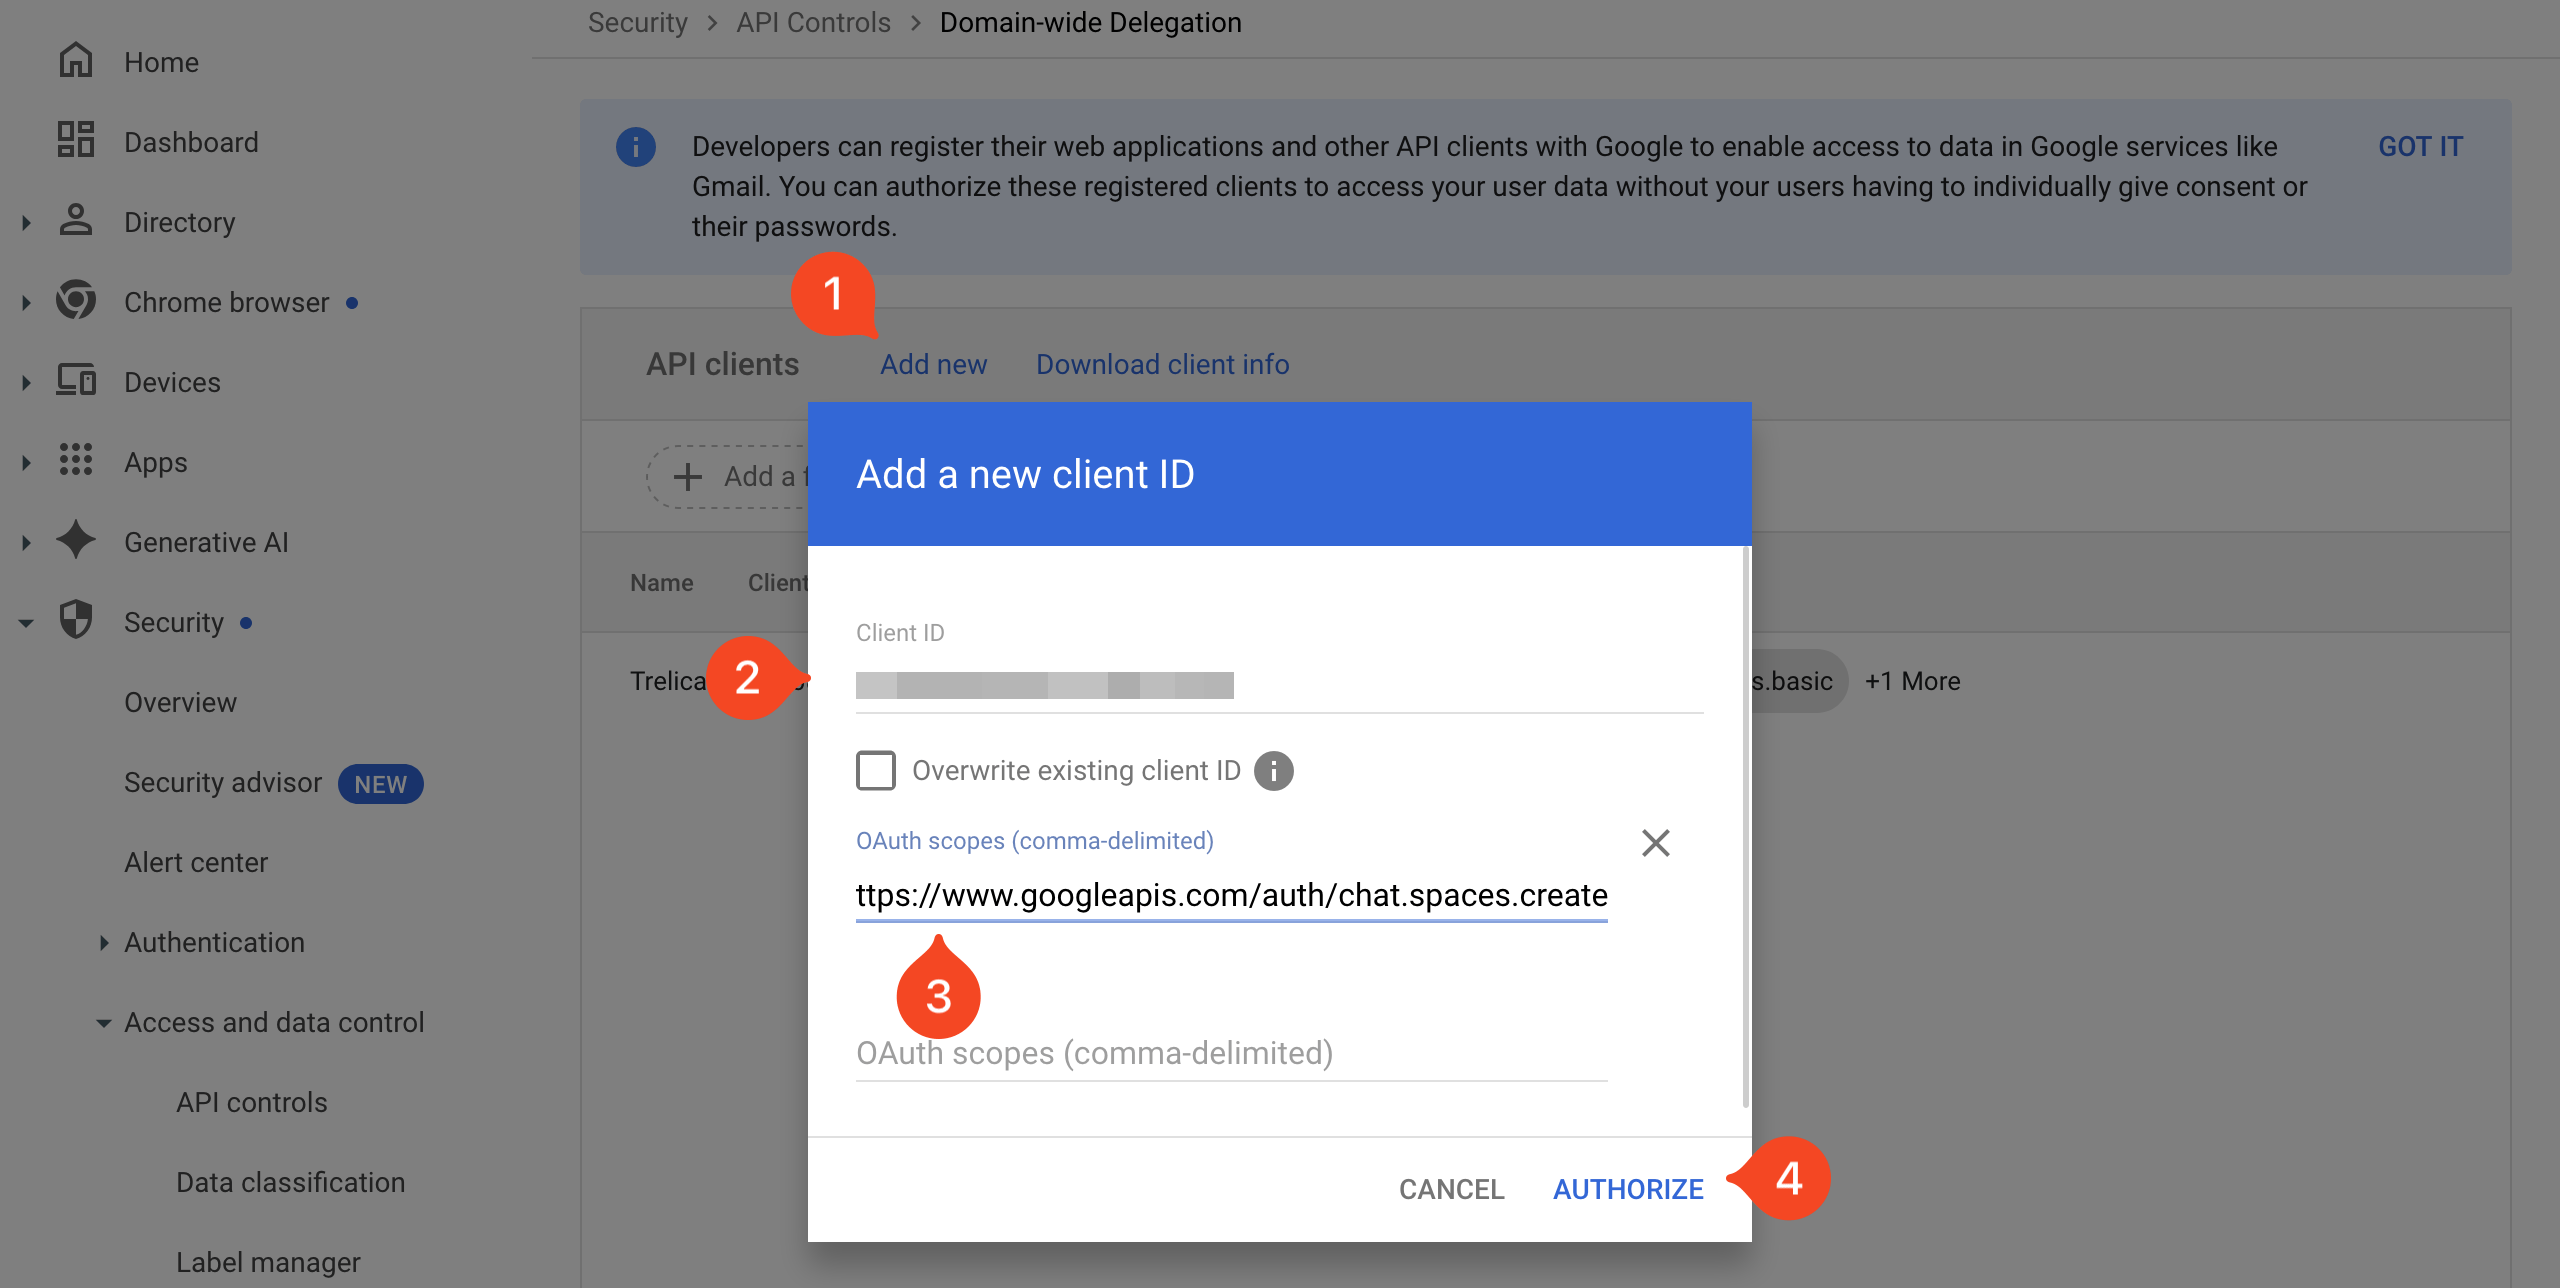Click the Devices icon
Screen dimensions: 2560x1288
76,380
